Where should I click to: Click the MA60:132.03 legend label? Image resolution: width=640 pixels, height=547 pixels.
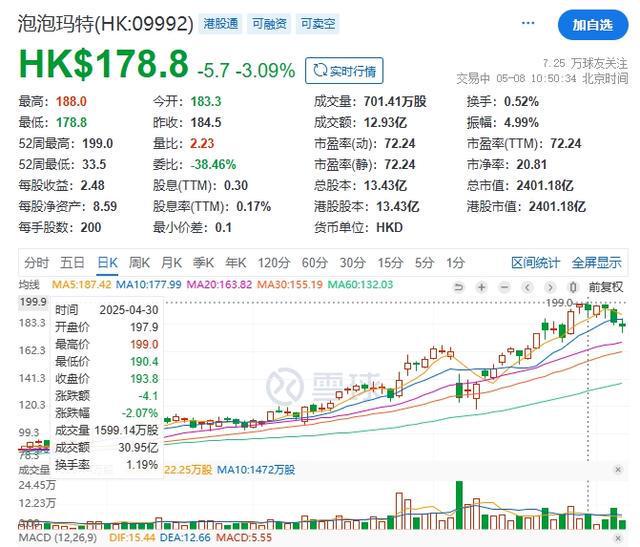(360, 285)
